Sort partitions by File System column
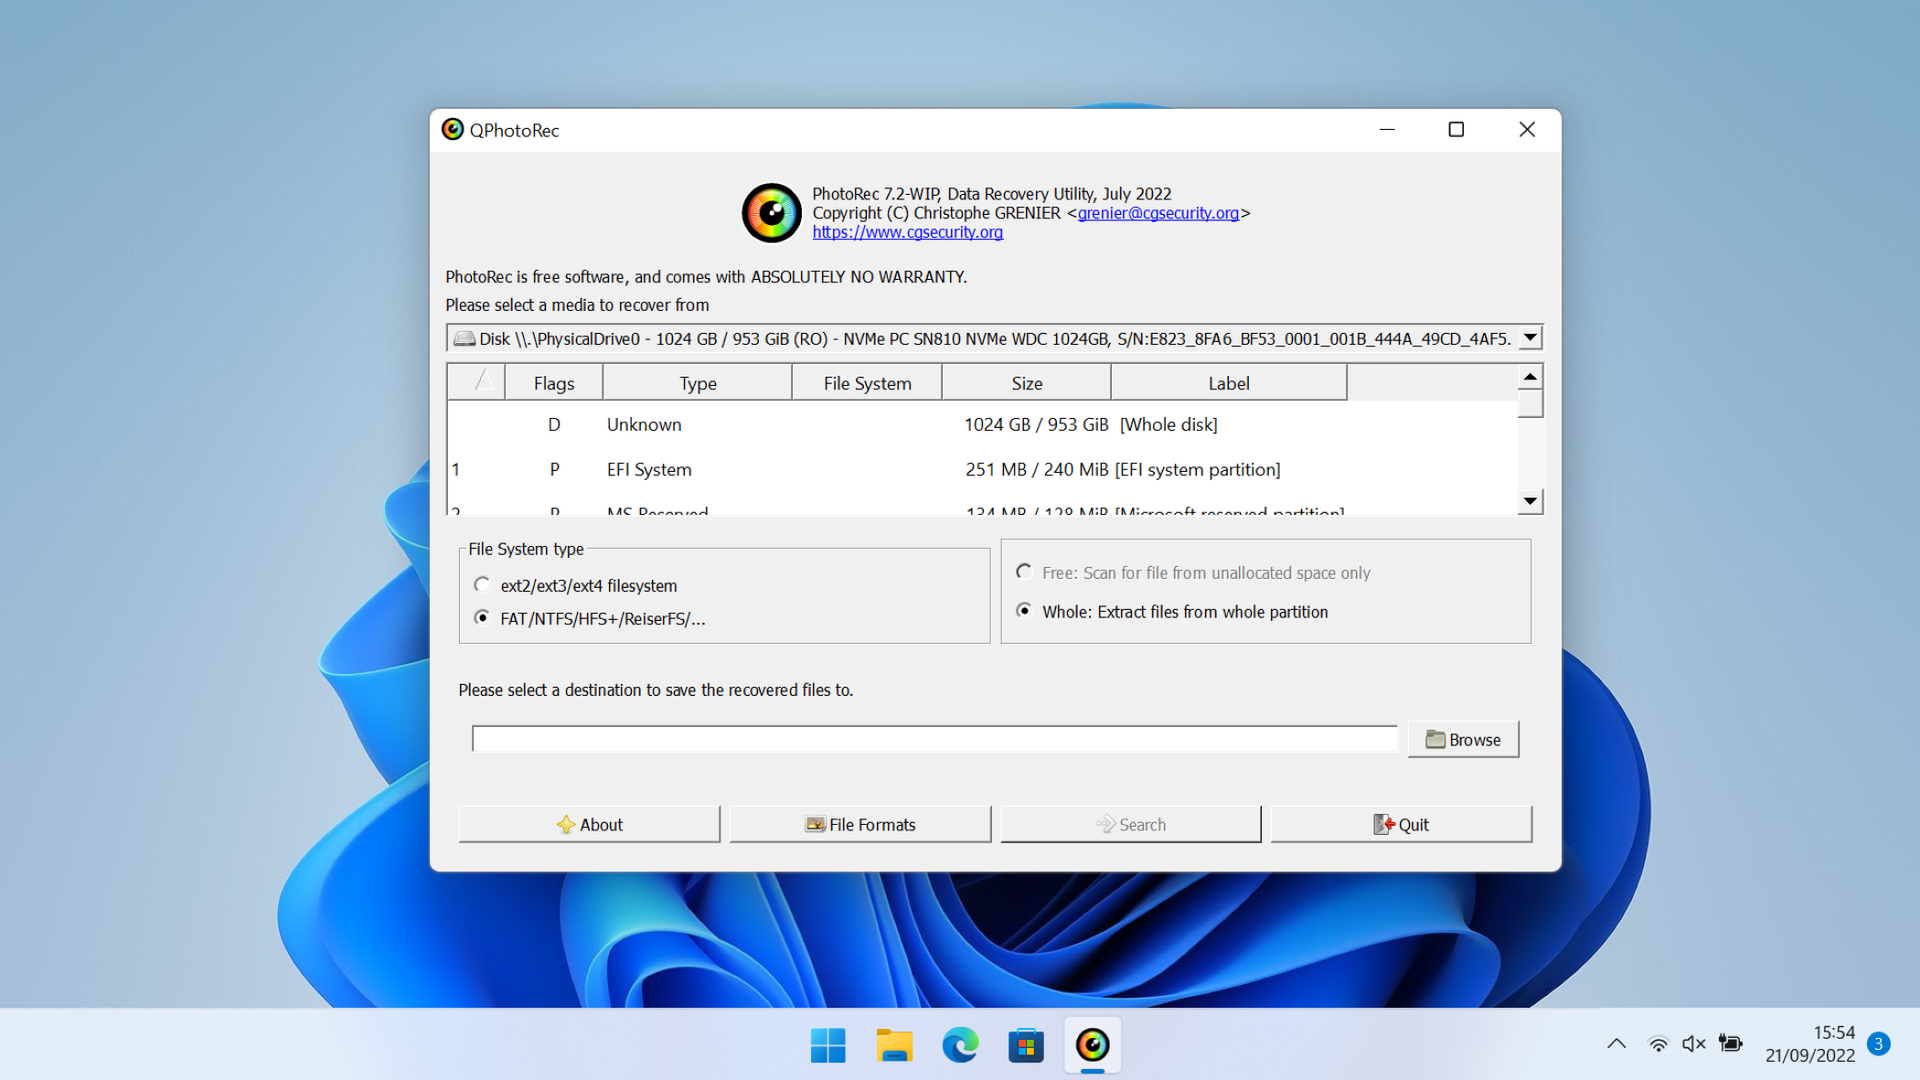The width and height of the screenshot is (1920, 1080). click(x=867, y=383)
